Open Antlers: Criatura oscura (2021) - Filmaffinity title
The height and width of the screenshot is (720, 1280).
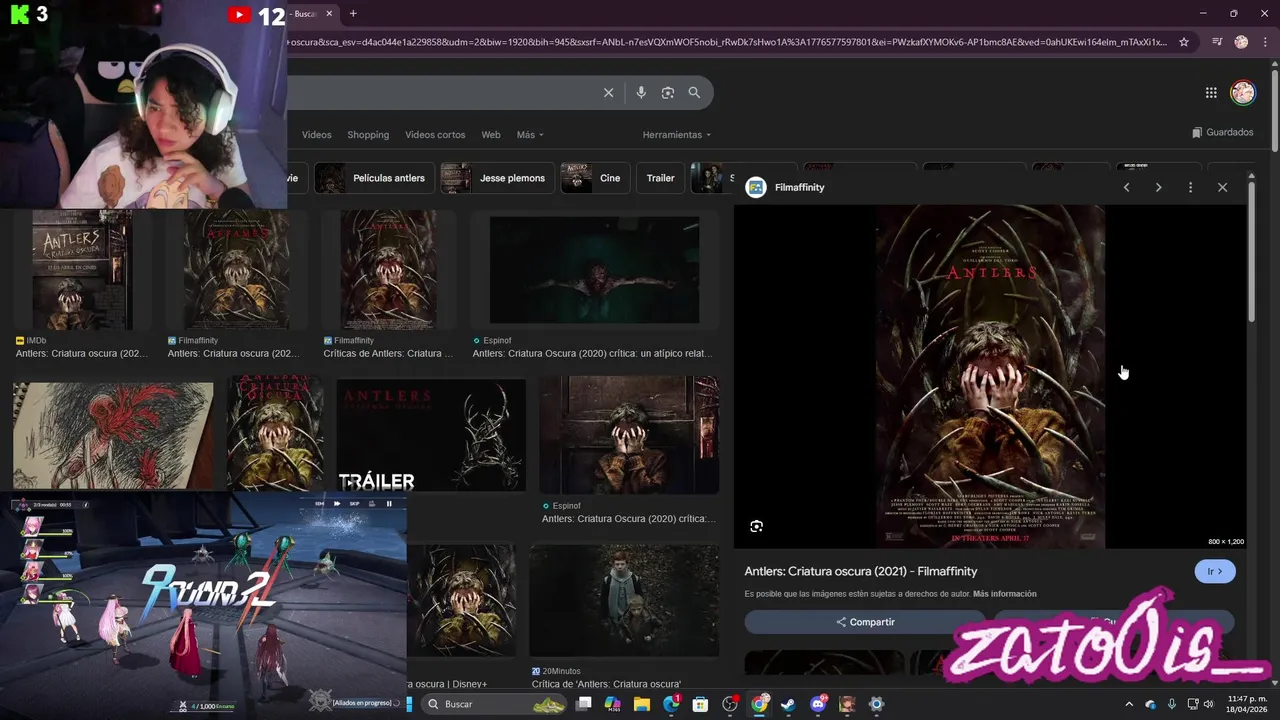click(861, 571)
